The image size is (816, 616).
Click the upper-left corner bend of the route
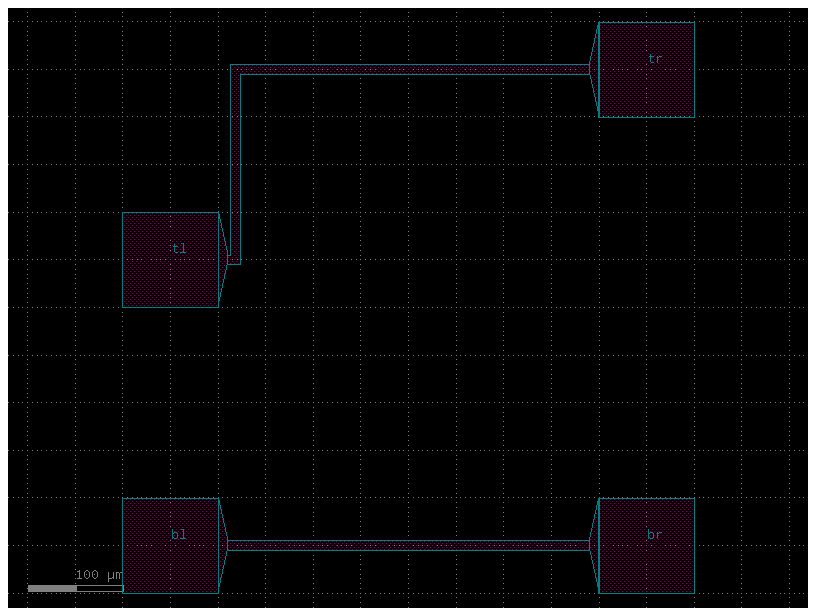[x=235, y=70]
